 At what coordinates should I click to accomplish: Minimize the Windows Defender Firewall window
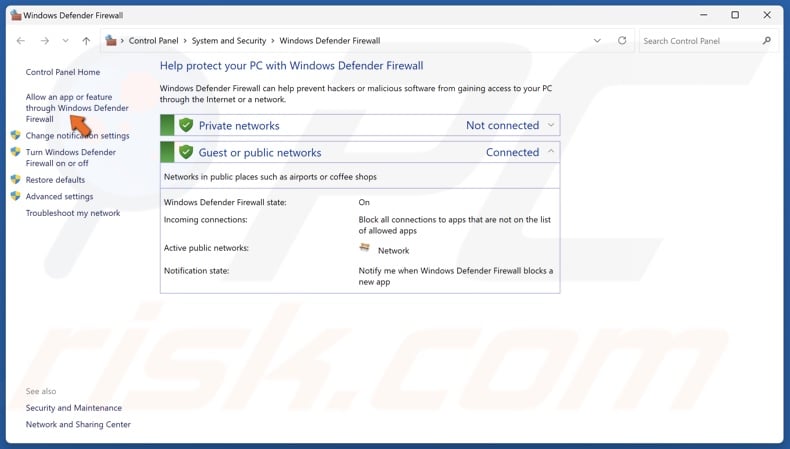704,15
